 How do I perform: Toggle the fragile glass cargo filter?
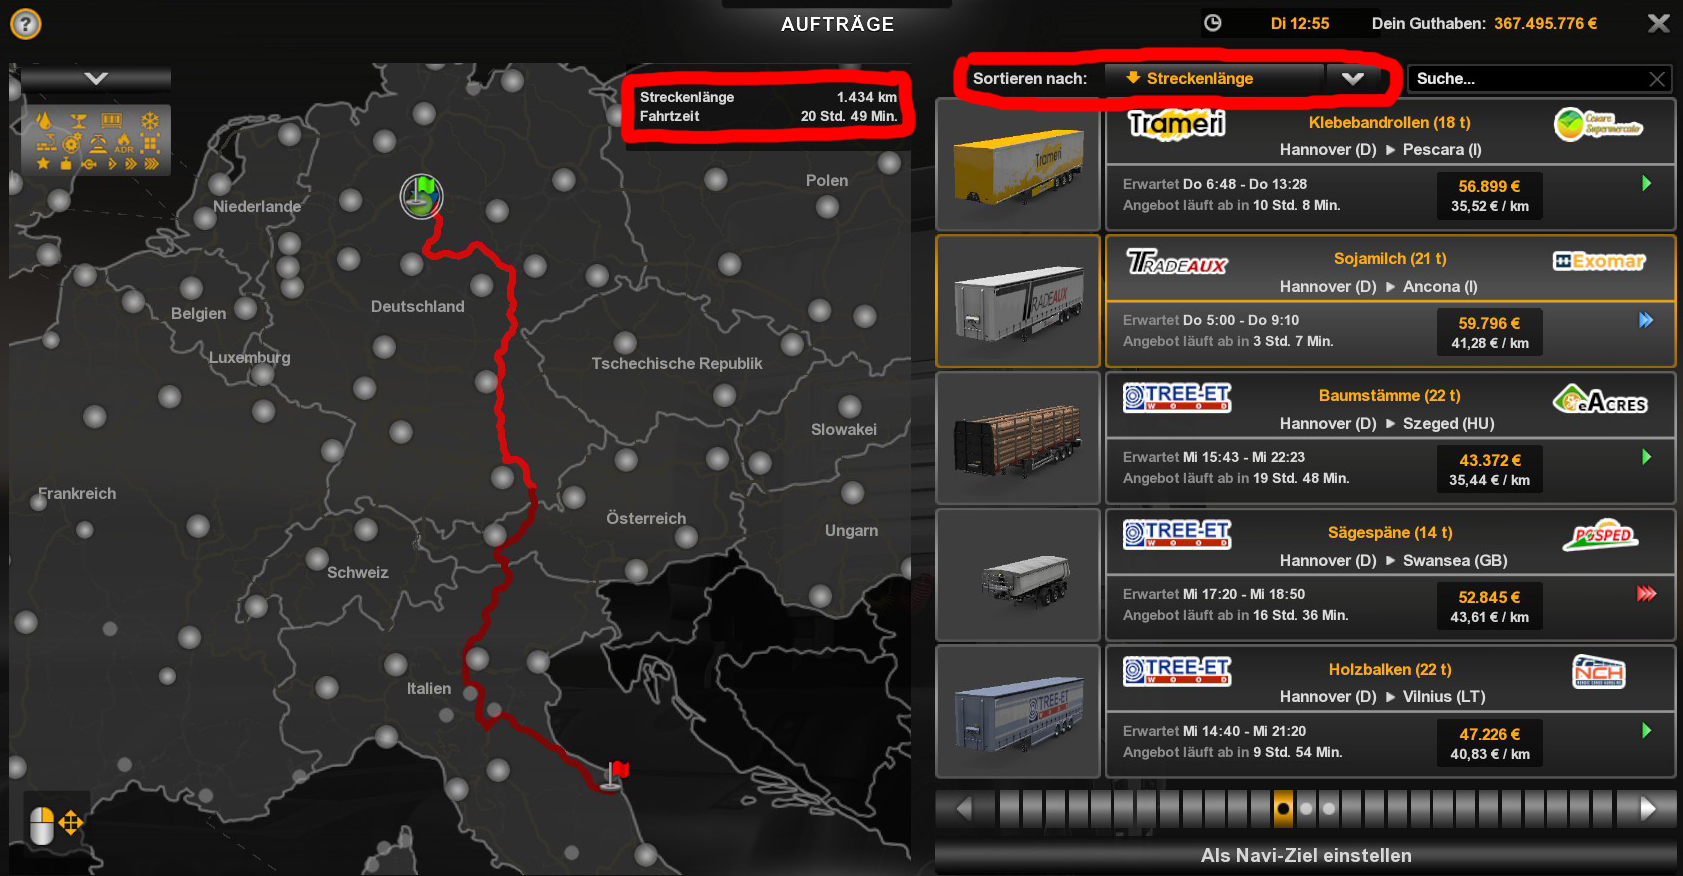pos(78,121)
